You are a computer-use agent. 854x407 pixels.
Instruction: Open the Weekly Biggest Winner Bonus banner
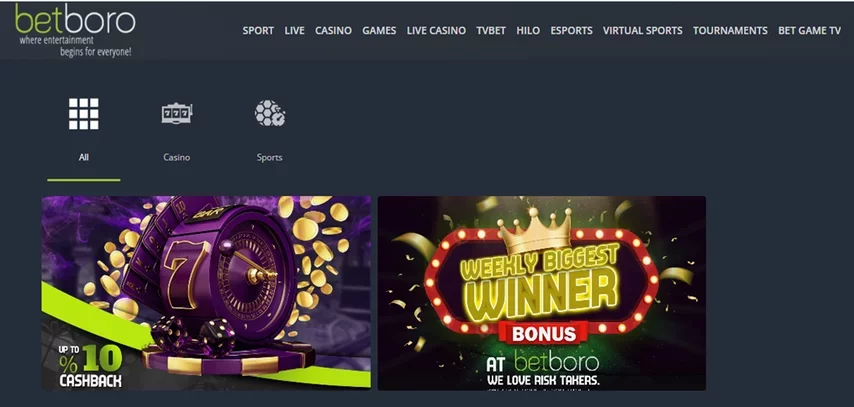(x=542, y=293)
